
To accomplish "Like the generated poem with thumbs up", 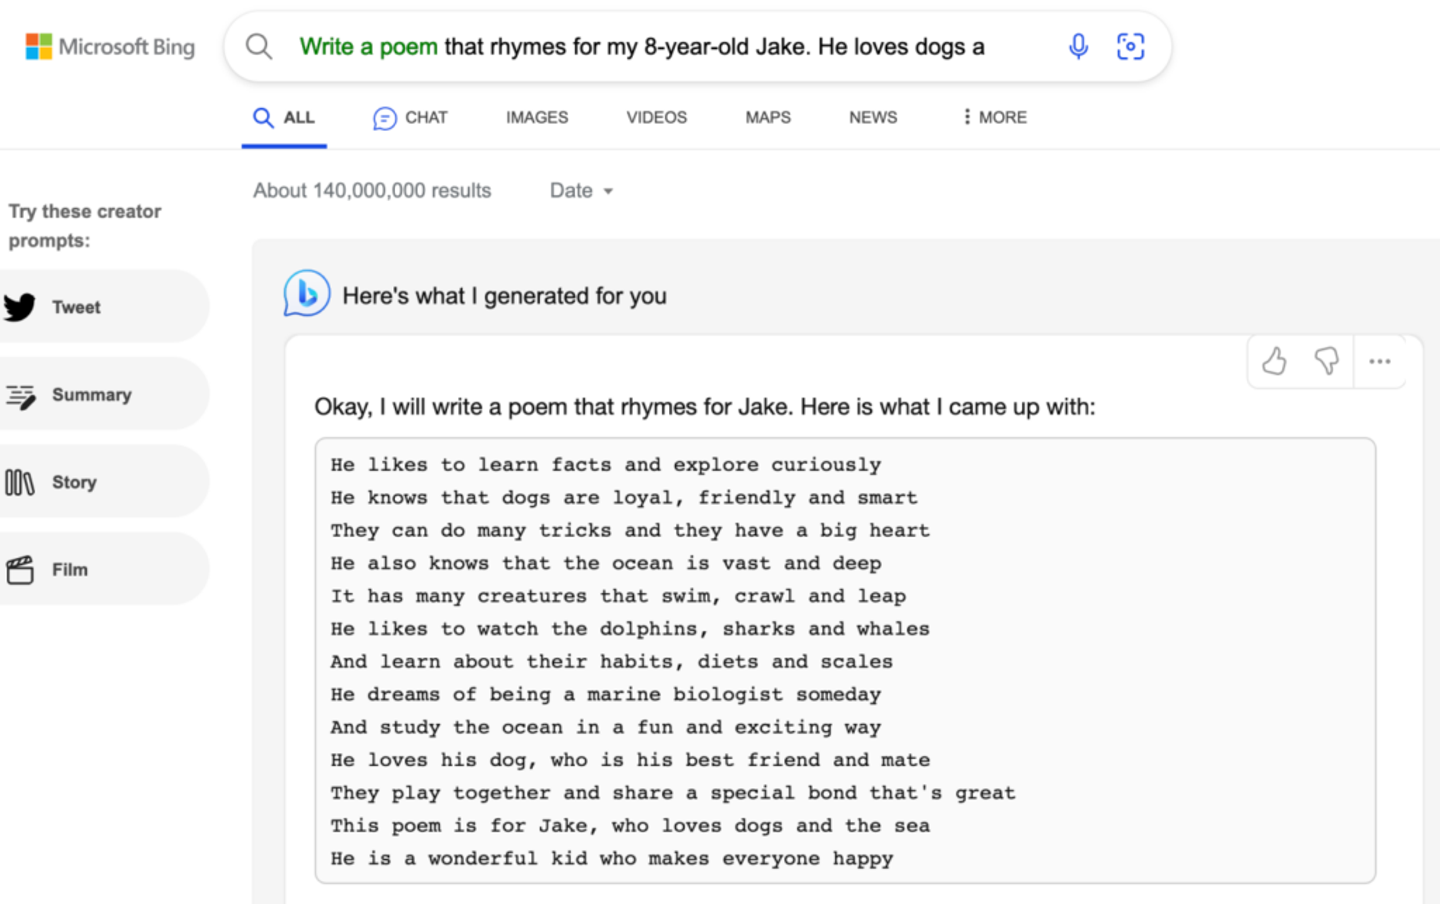I will pos(1274,361).
